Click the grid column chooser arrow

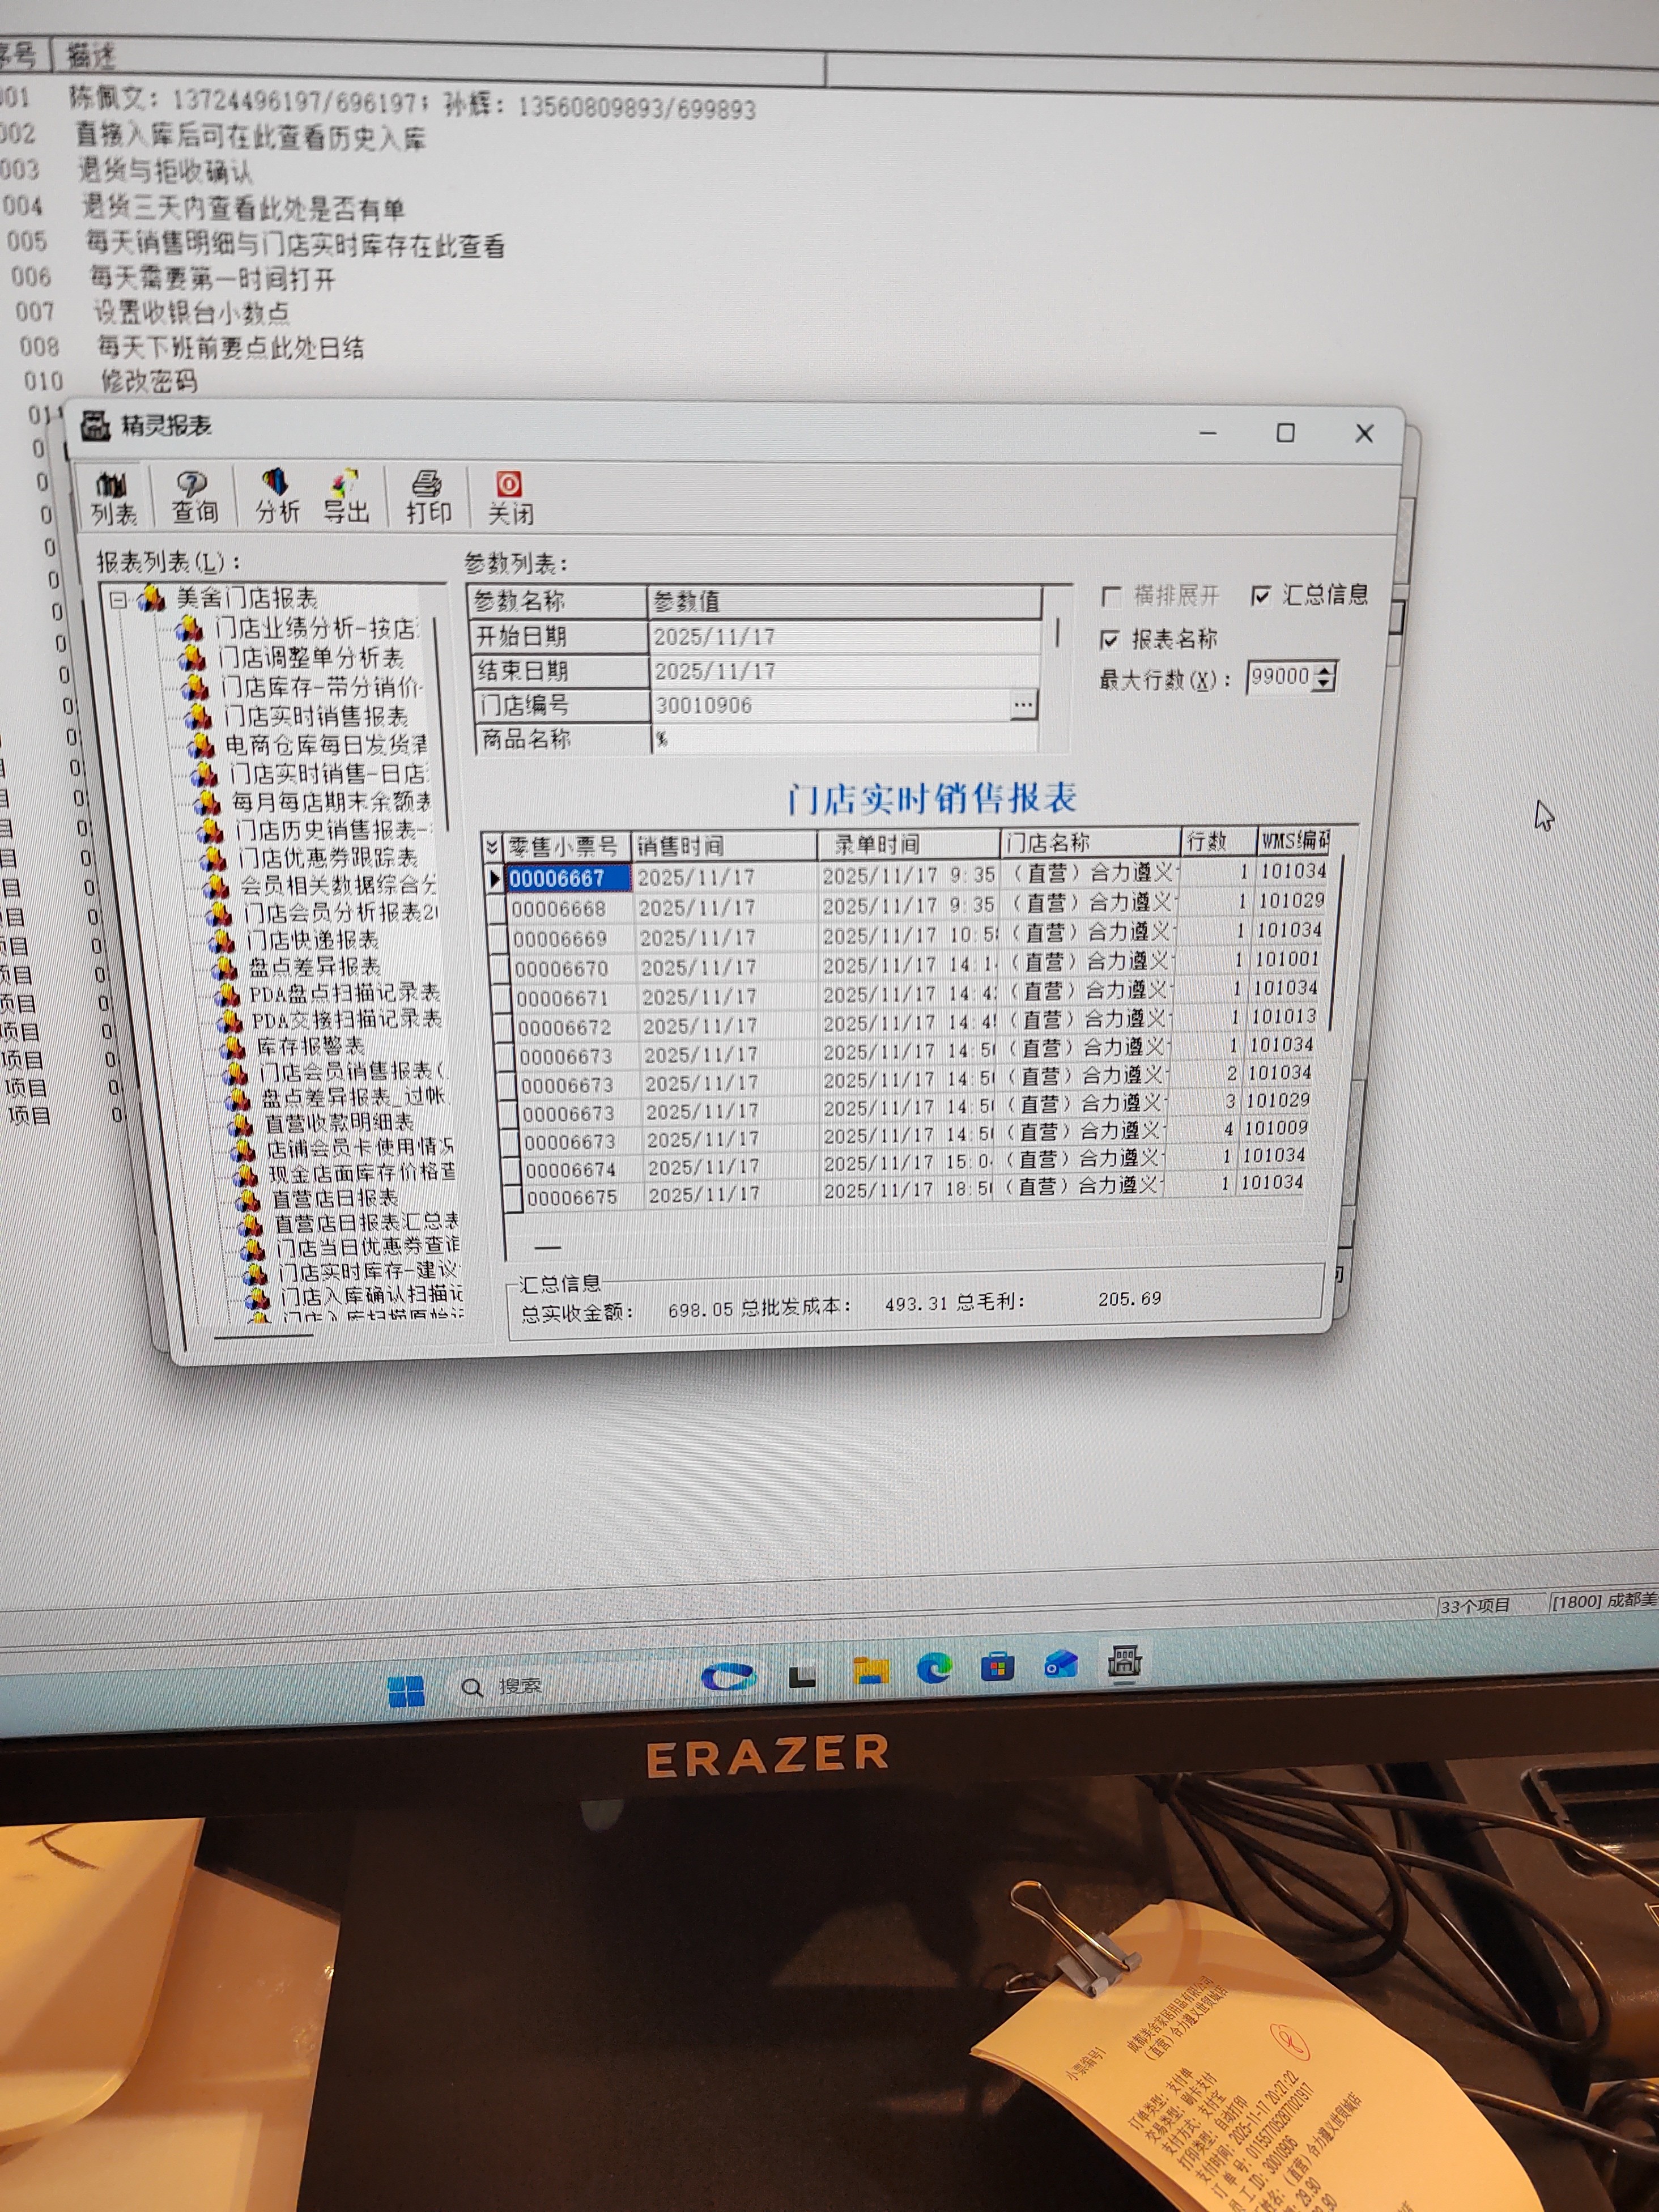[x=491, y=848]
